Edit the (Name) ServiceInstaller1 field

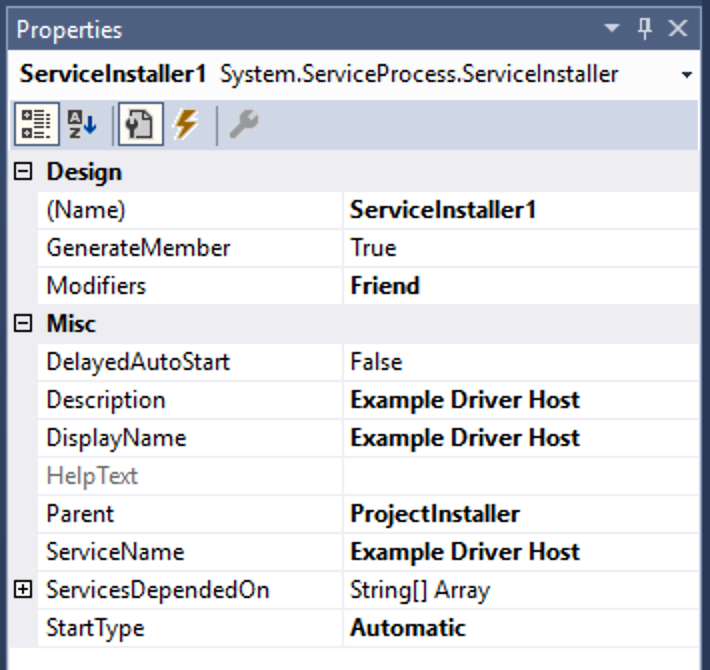[520, 210]
